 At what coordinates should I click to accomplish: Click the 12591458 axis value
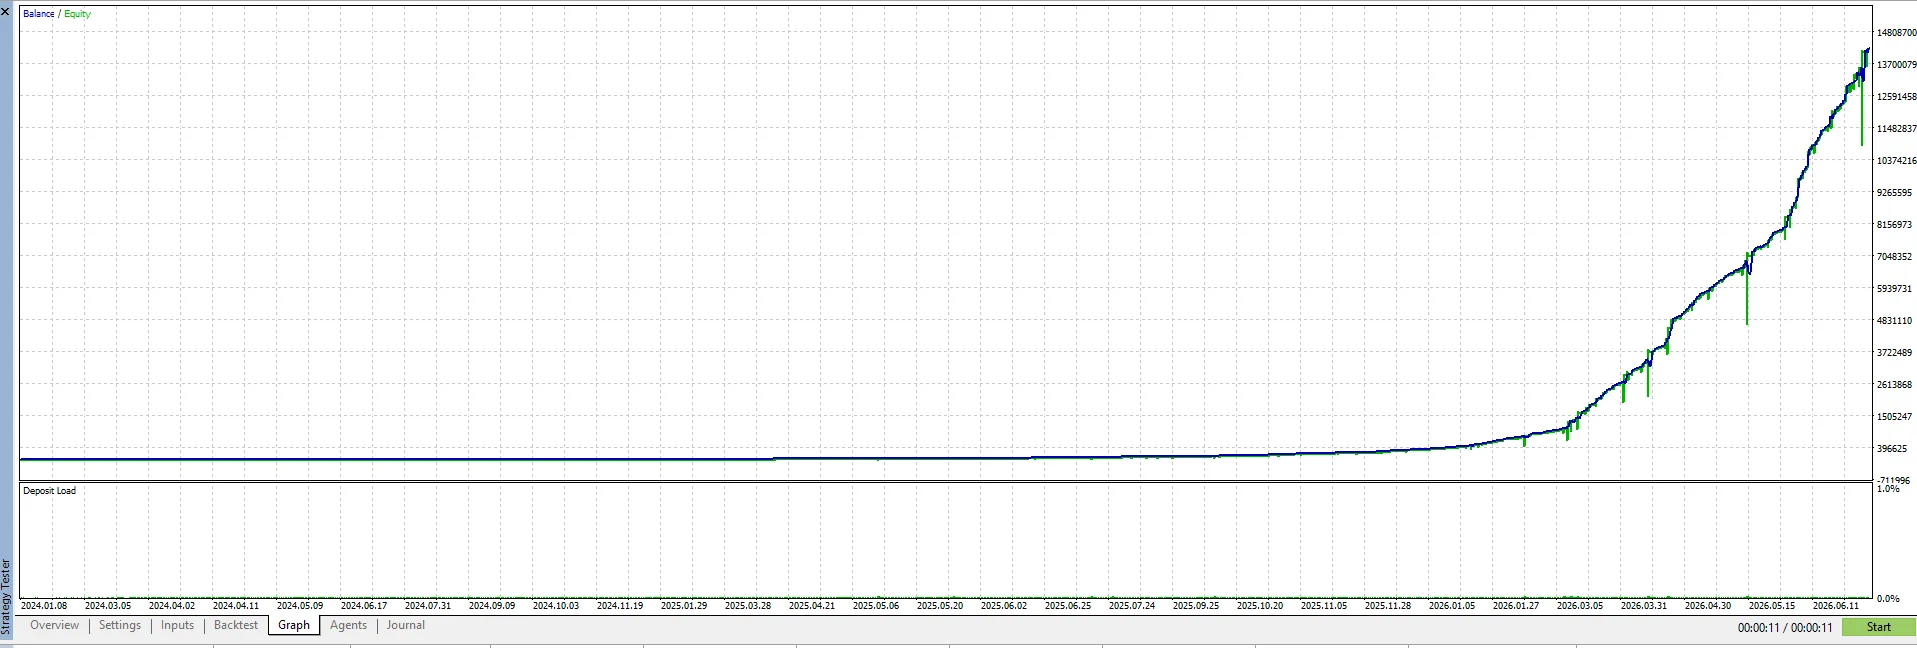pyautogui.click(x=1896, y=97)
